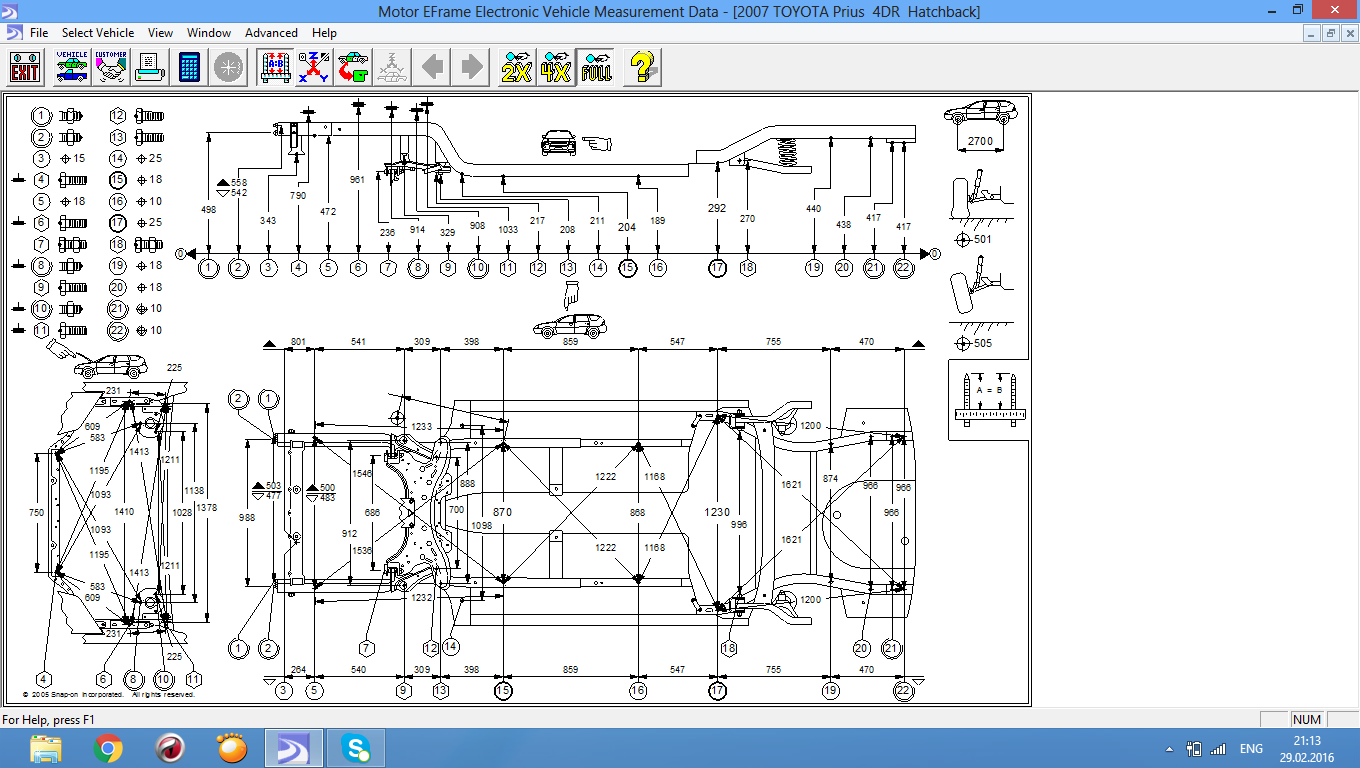Open the Advanced menu

(271, 33)
